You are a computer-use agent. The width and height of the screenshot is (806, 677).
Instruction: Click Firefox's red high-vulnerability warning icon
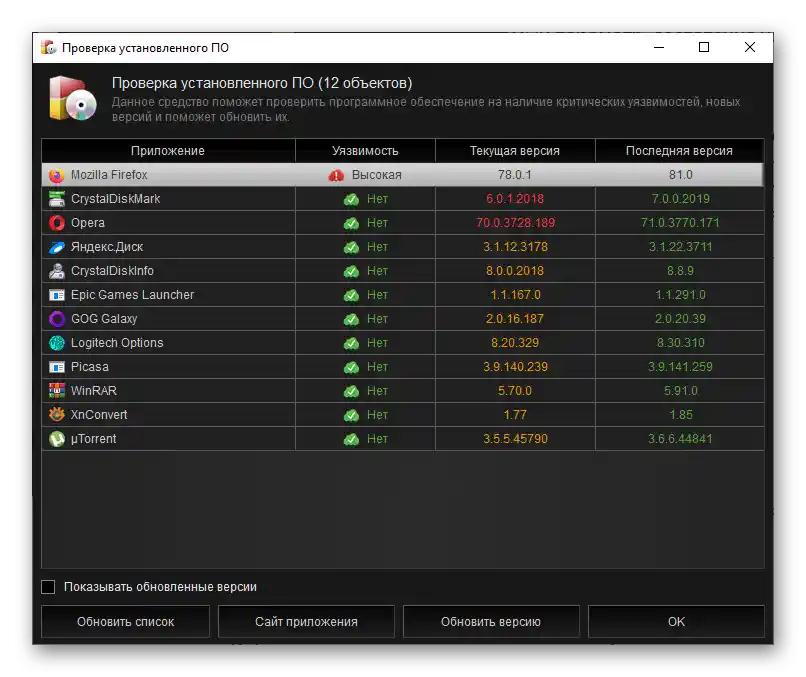[336, 175]
